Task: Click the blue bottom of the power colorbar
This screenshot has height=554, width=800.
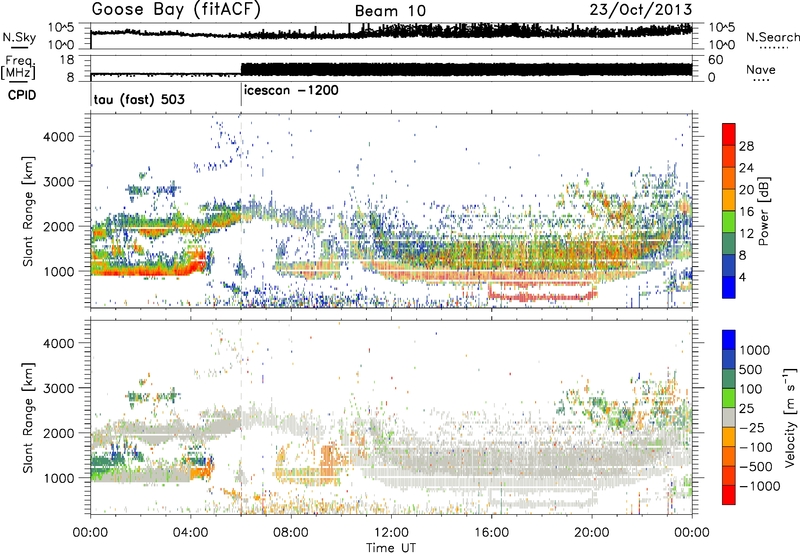Action: point(729,287)
